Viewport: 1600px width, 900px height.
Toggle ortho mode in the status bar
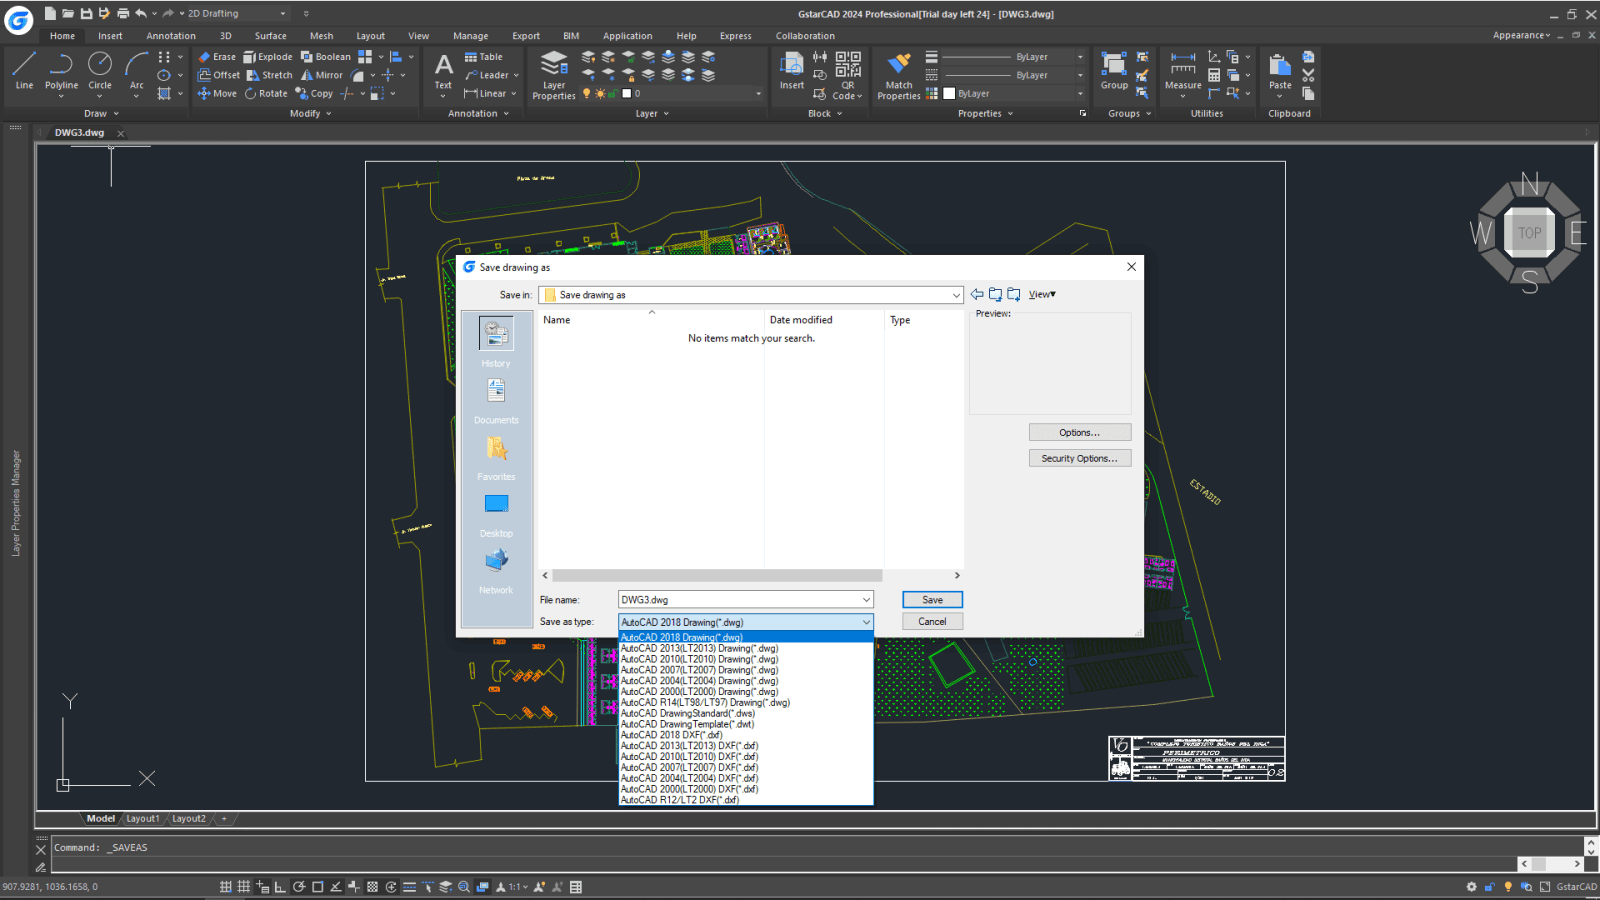281,886
